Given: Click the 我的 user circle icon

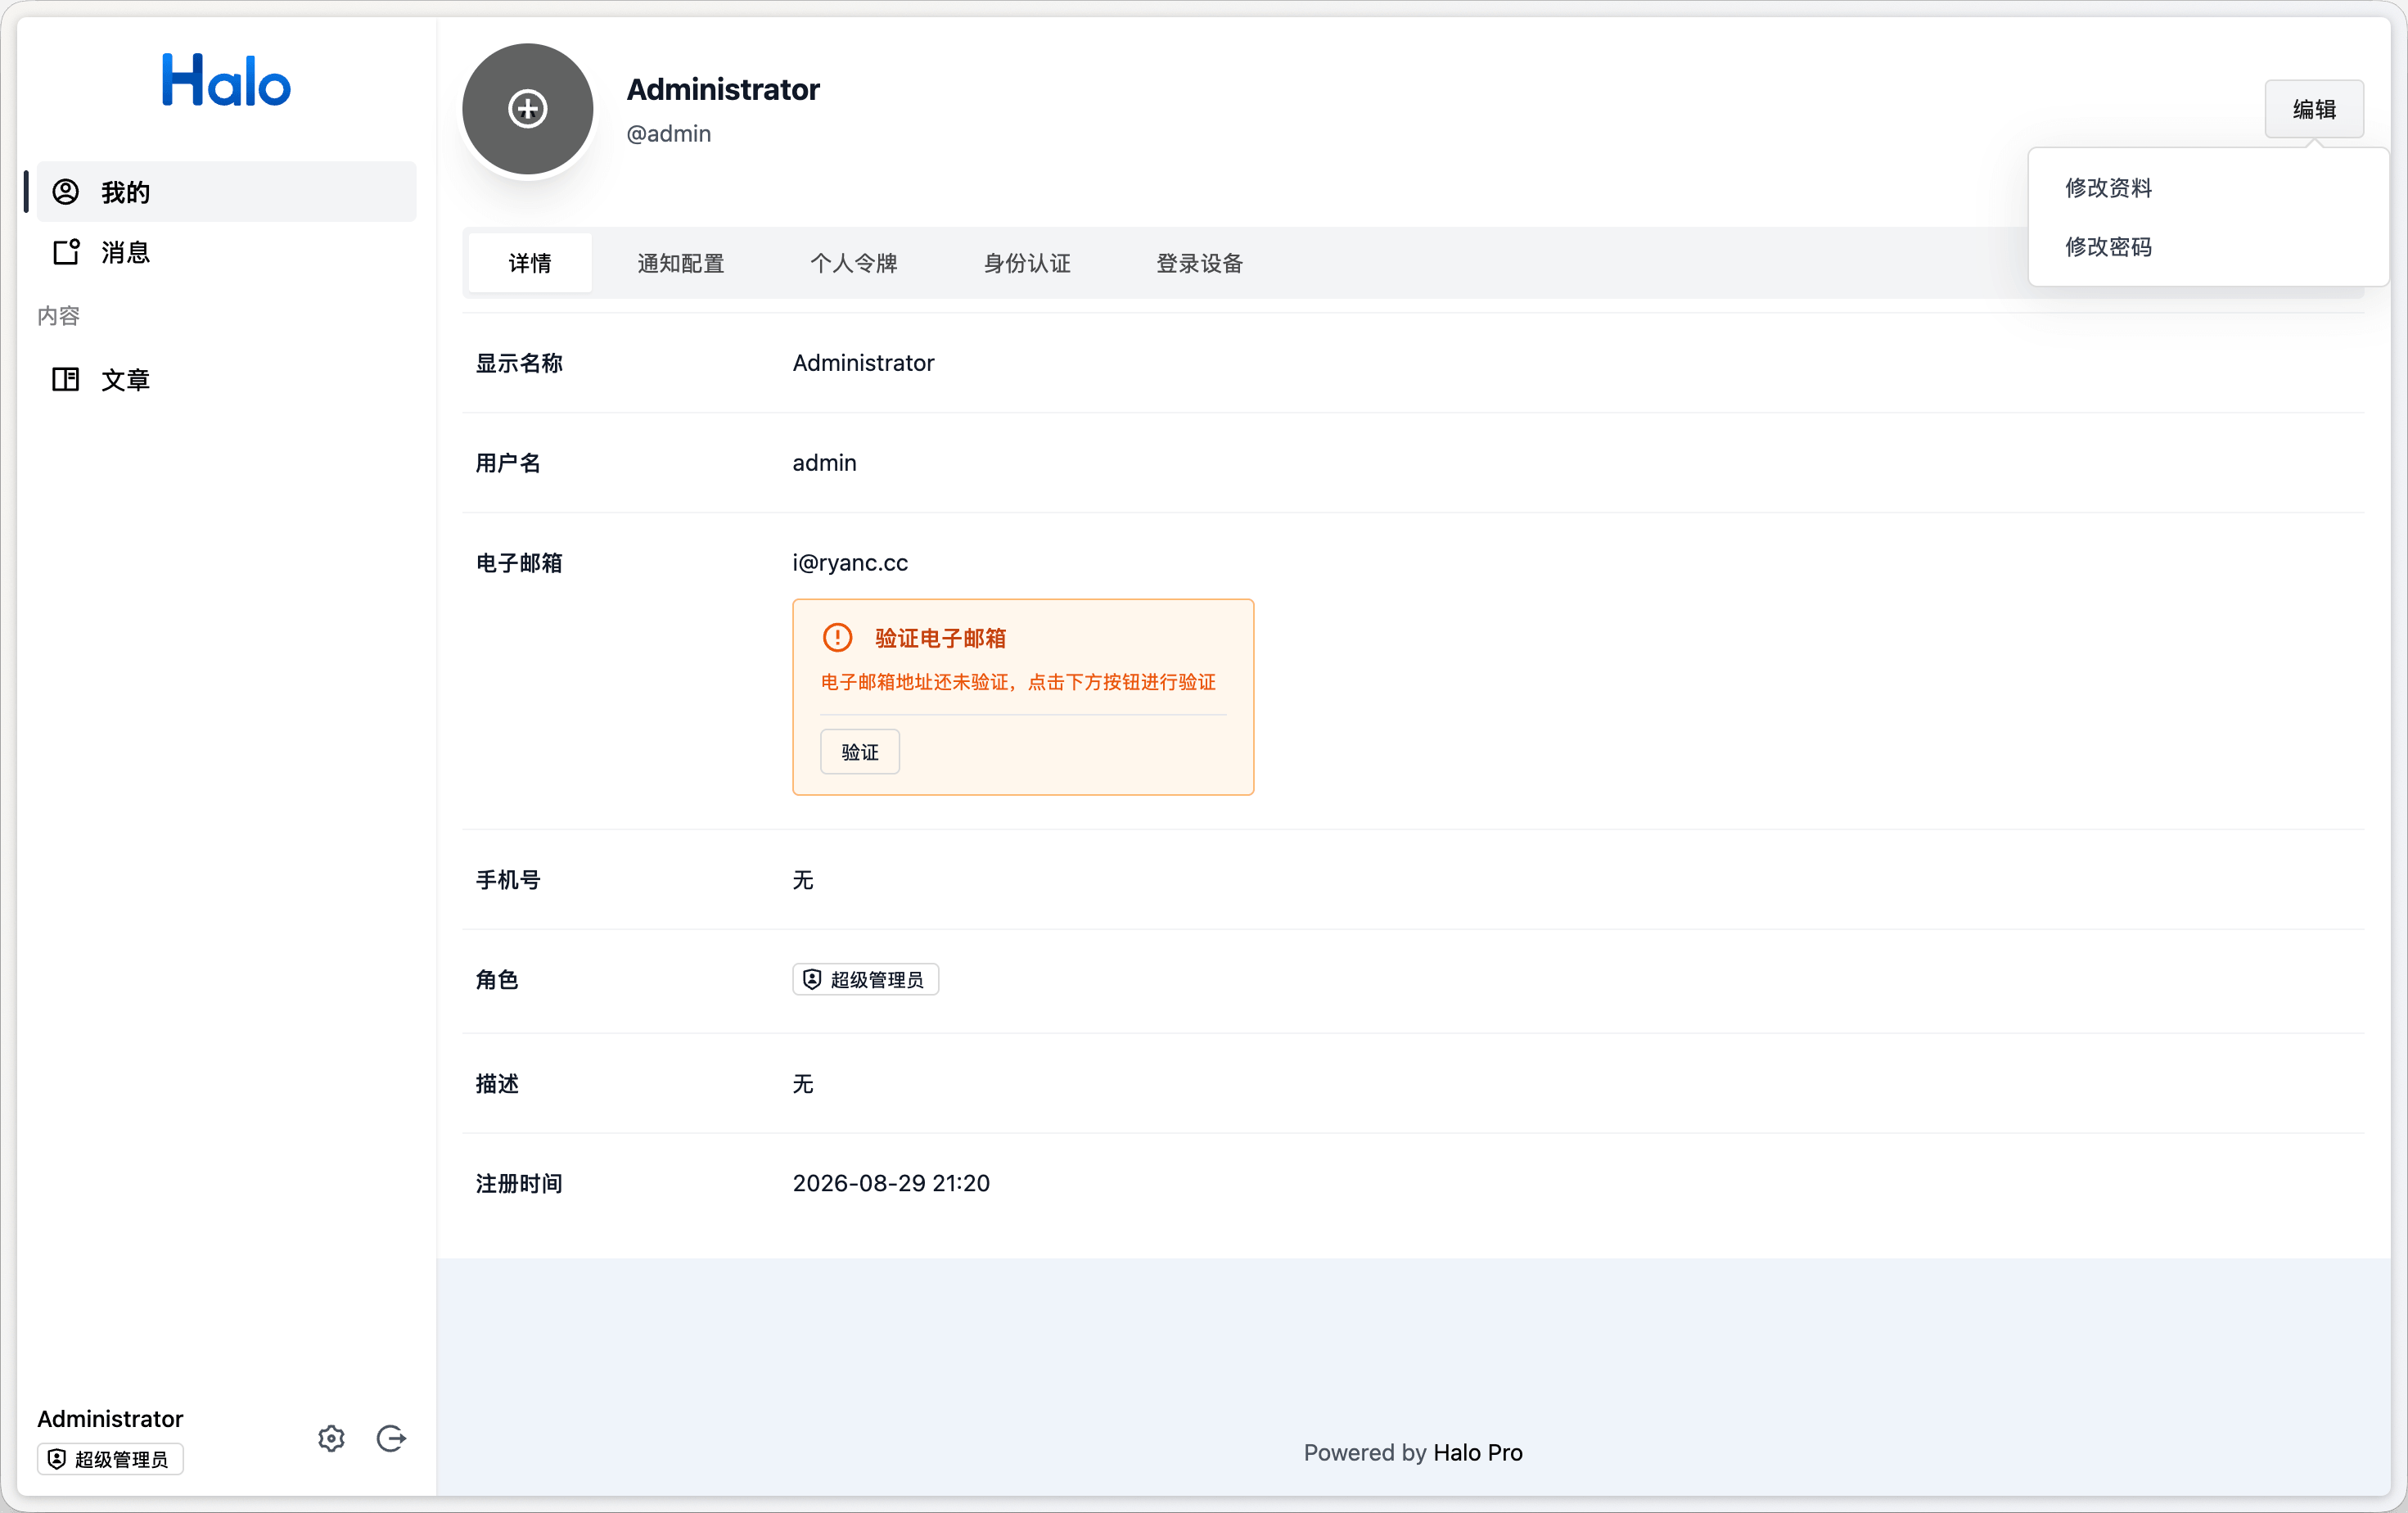Looking at the screenshot, I should (x=66, y=192).
